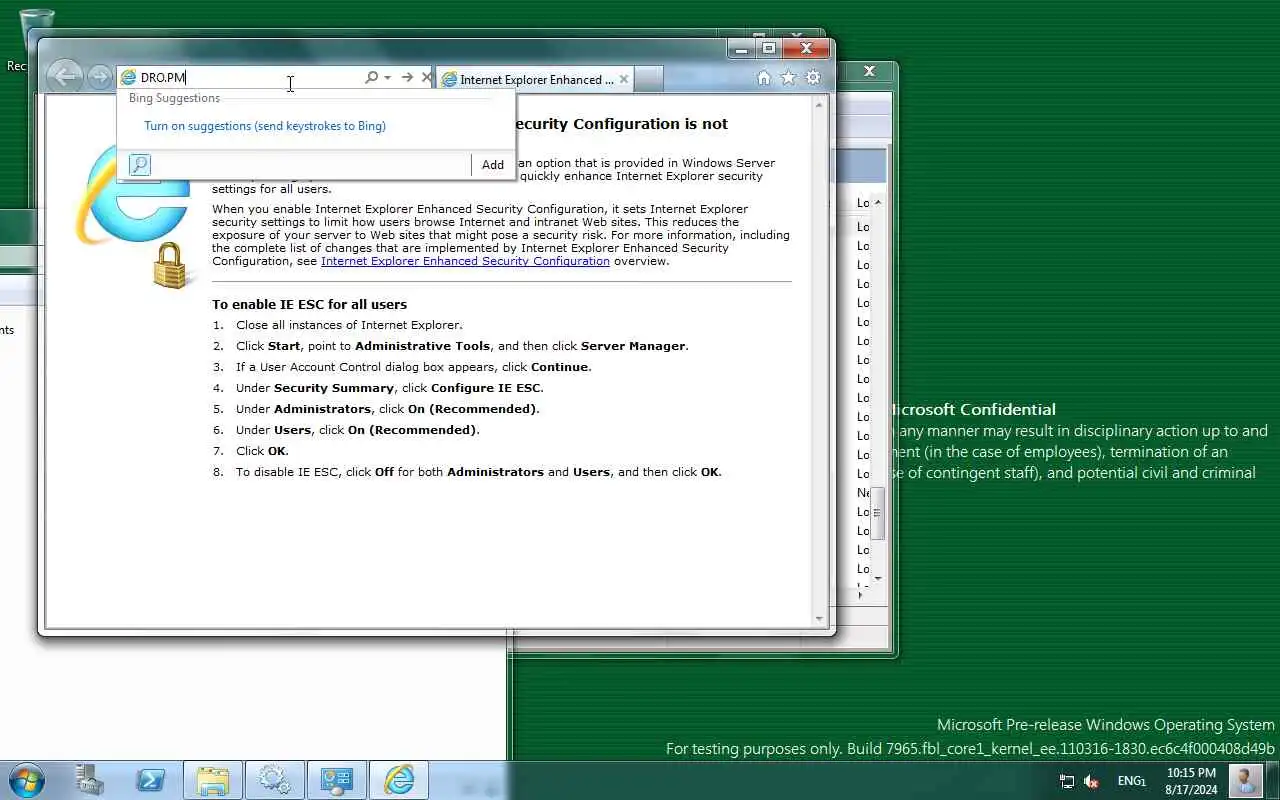Click scroll up arrow in background window list

pos(878,202)
